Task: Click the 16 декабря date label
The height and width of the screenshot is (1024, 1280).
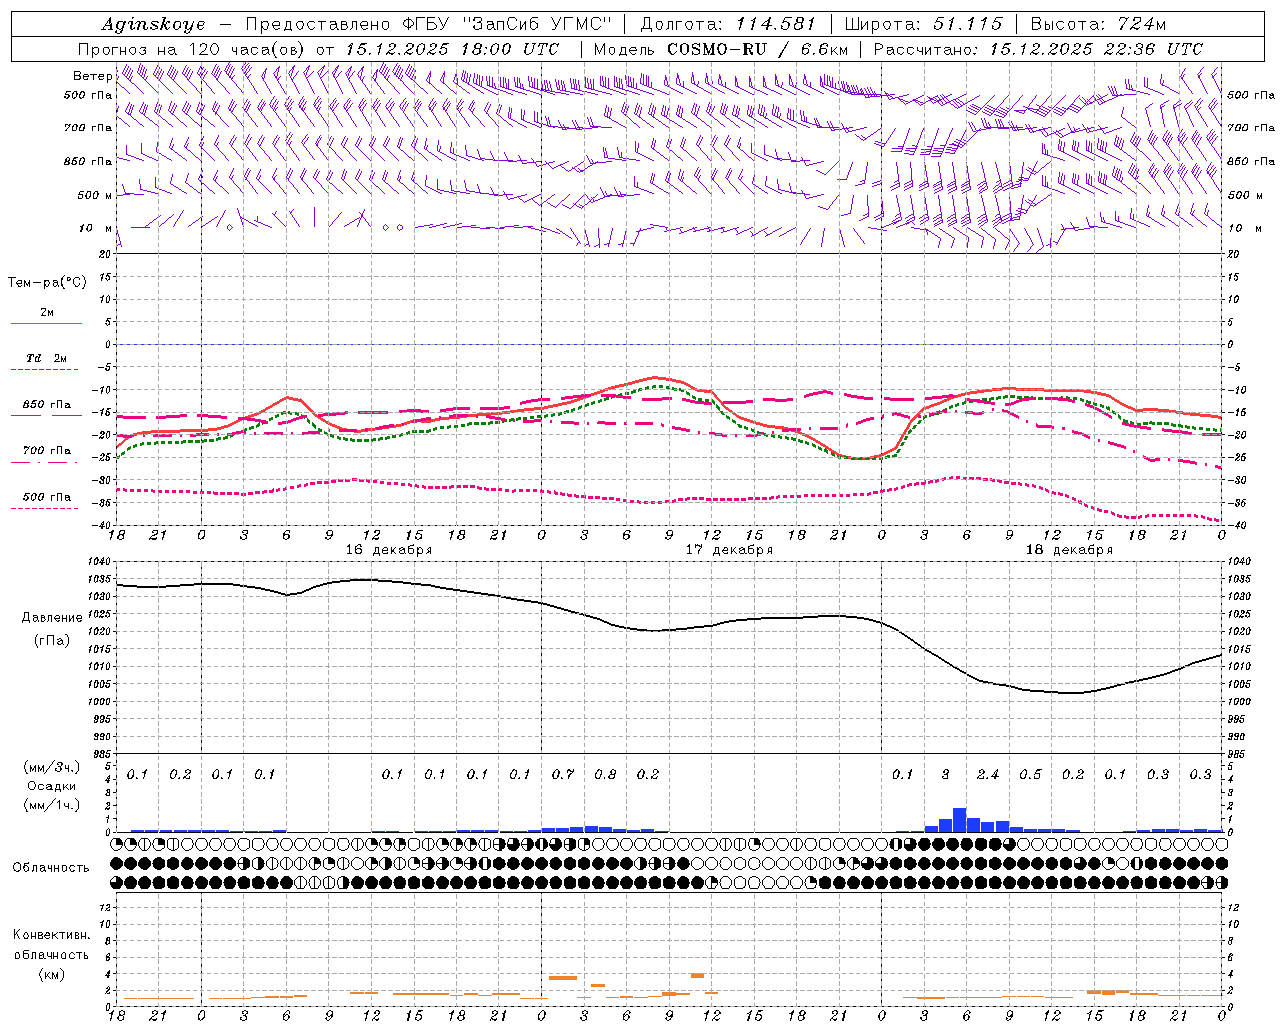Action: (389, 550)
